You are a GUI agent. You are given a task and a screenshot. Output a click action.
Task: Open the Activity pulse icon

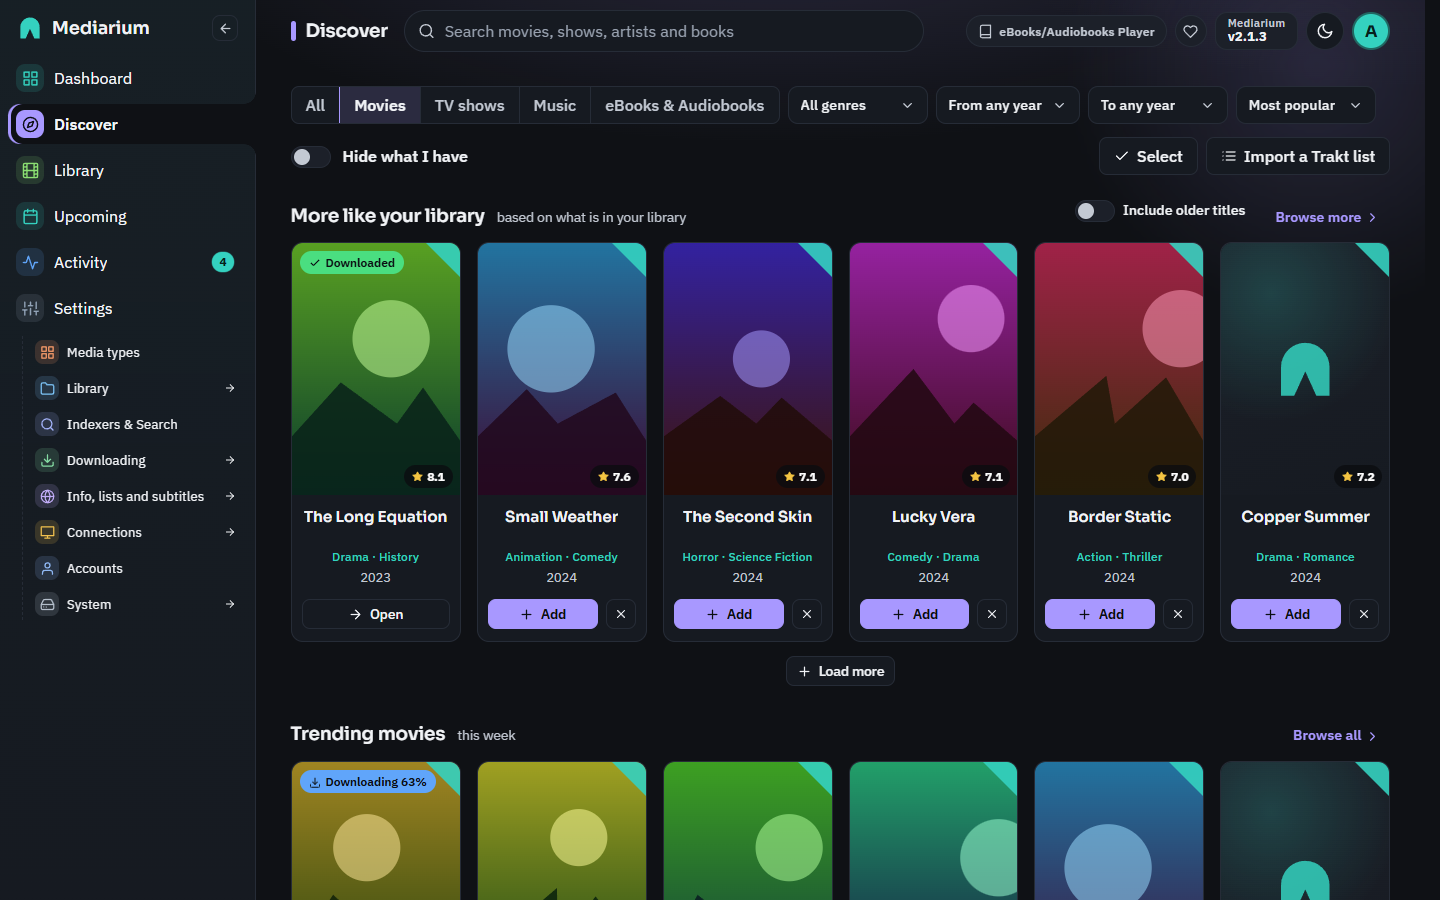pos(31,262)
